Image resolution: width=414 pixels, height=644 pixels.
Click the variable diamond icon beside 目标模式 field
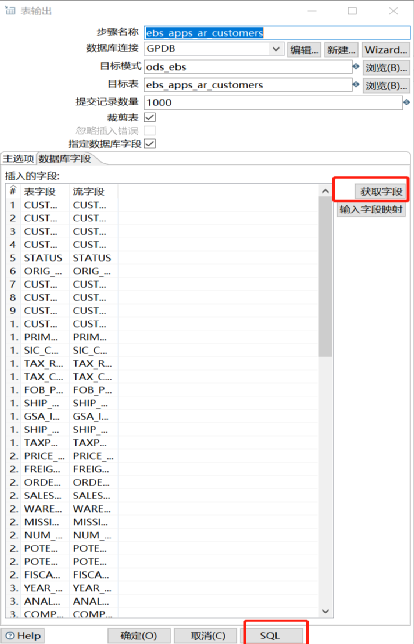tap(356, 66)
